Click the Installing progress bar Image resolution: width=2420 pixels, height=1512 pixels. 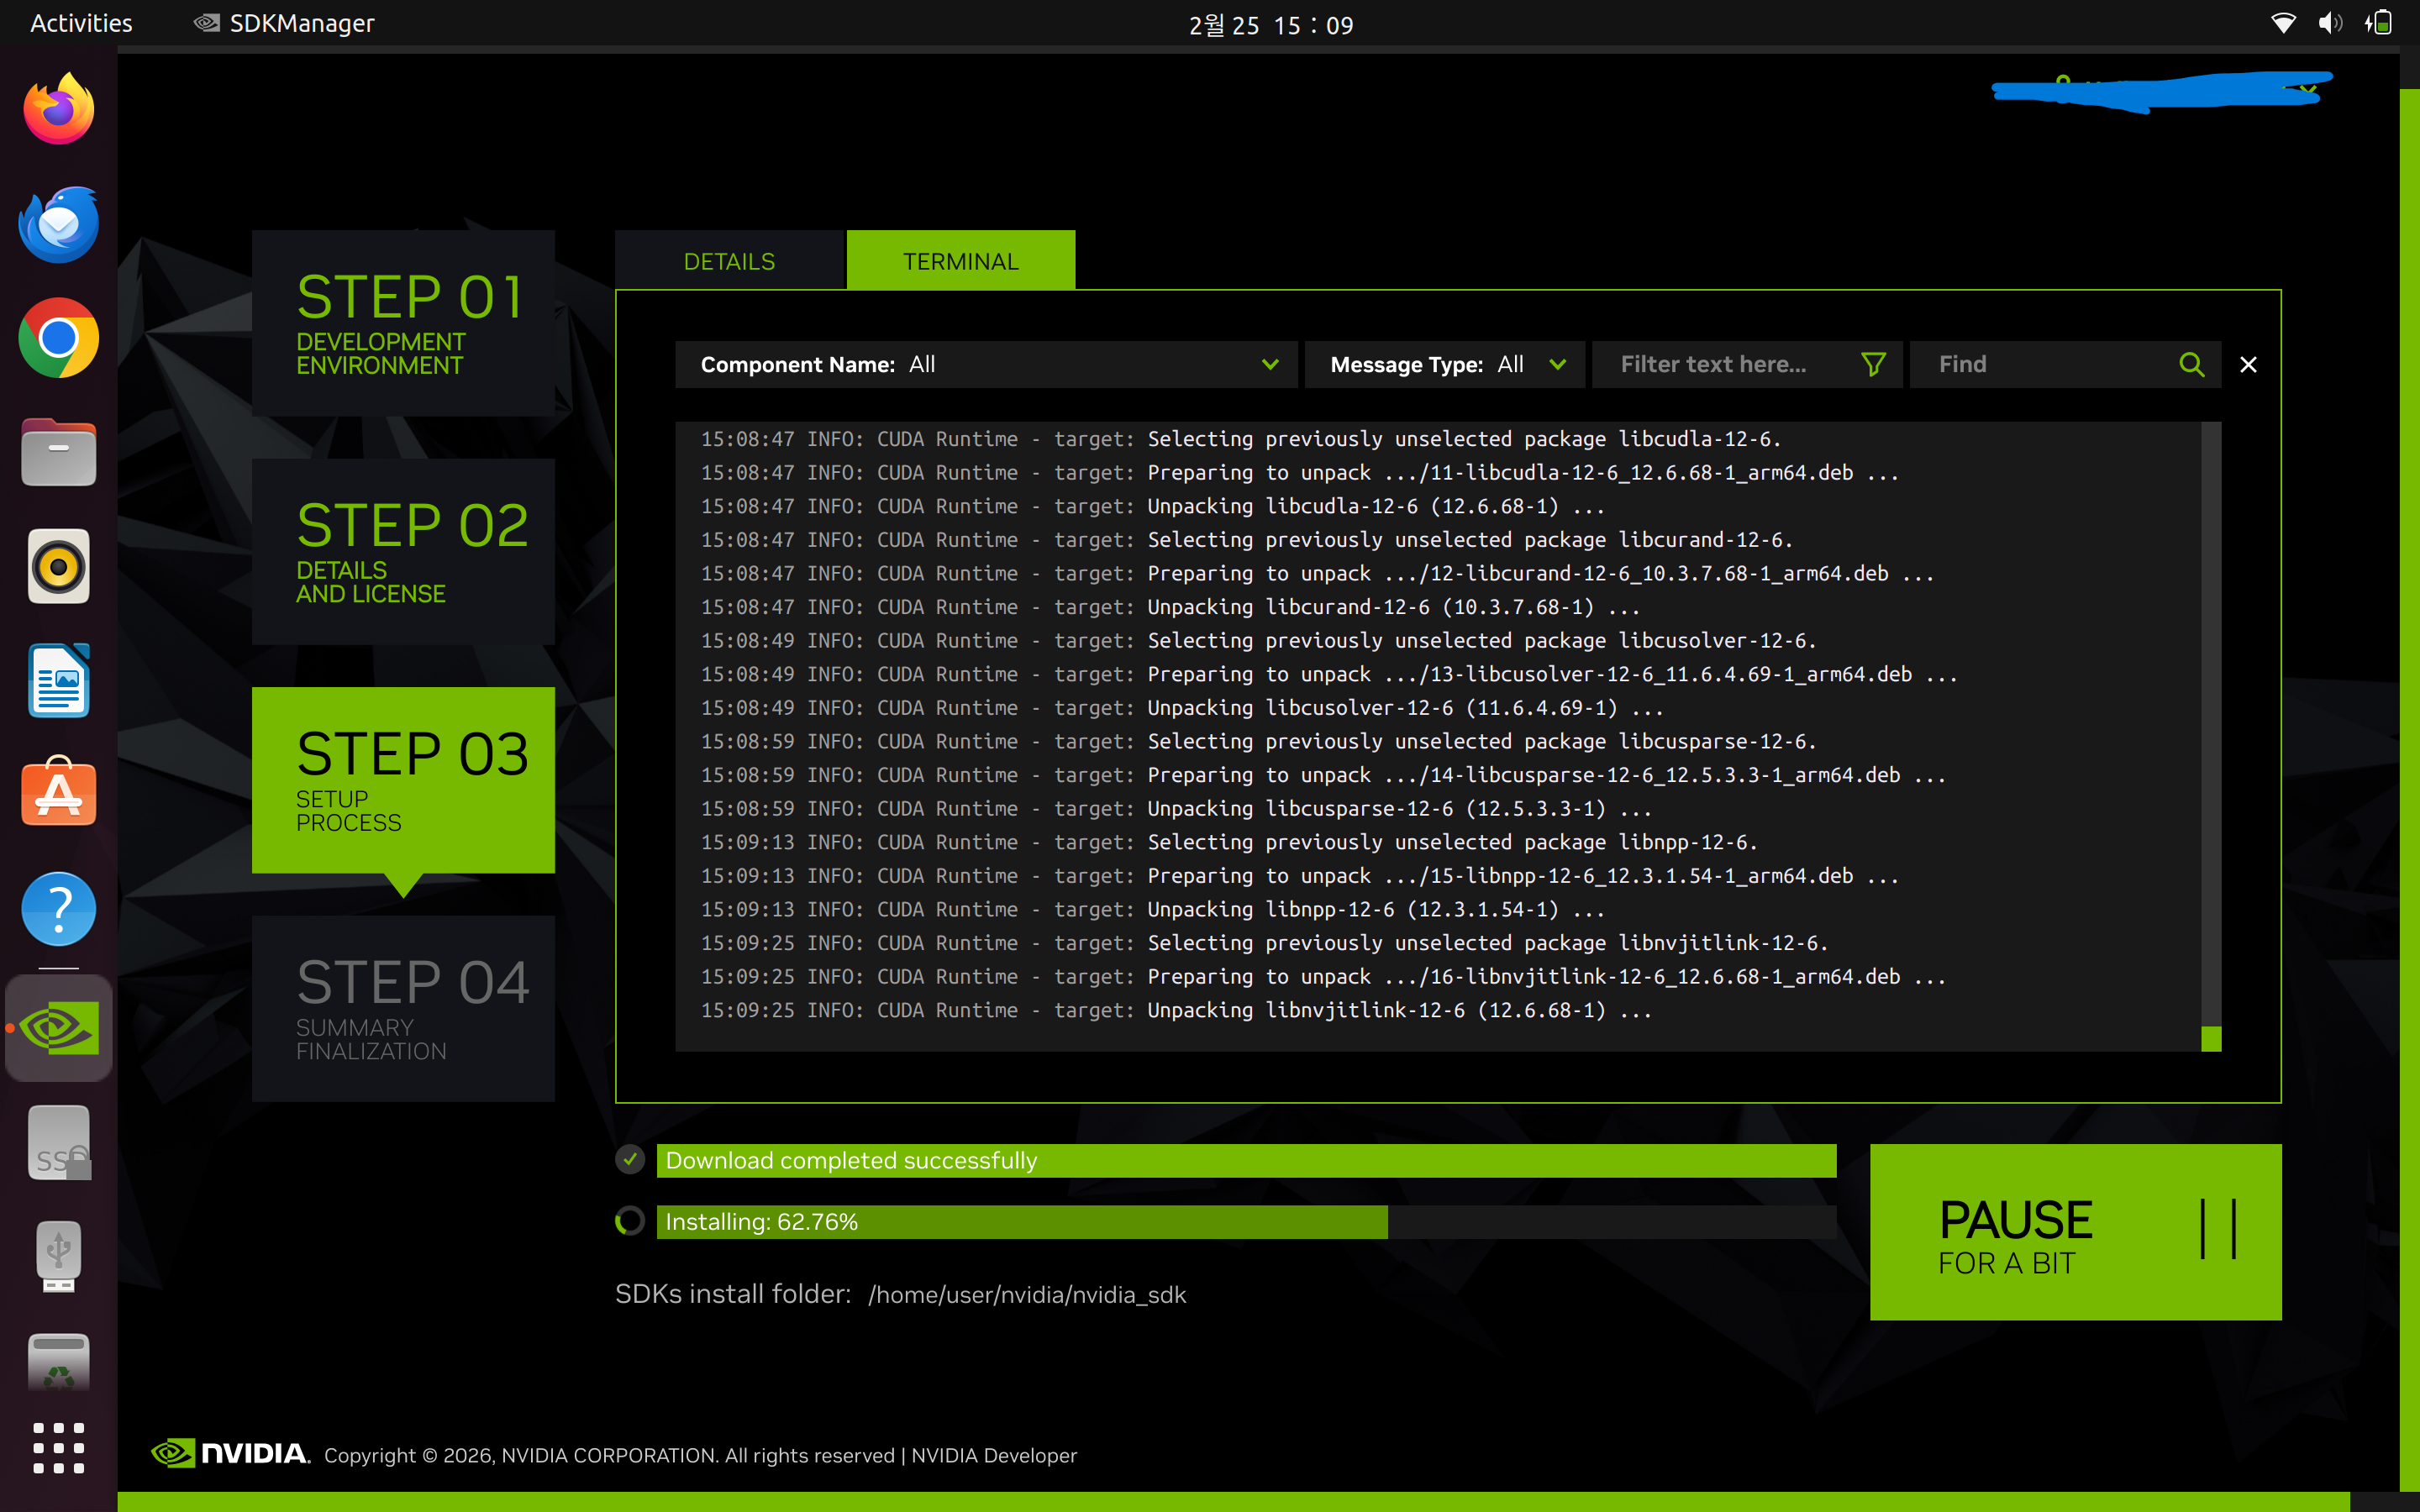coord(1245,1222)
